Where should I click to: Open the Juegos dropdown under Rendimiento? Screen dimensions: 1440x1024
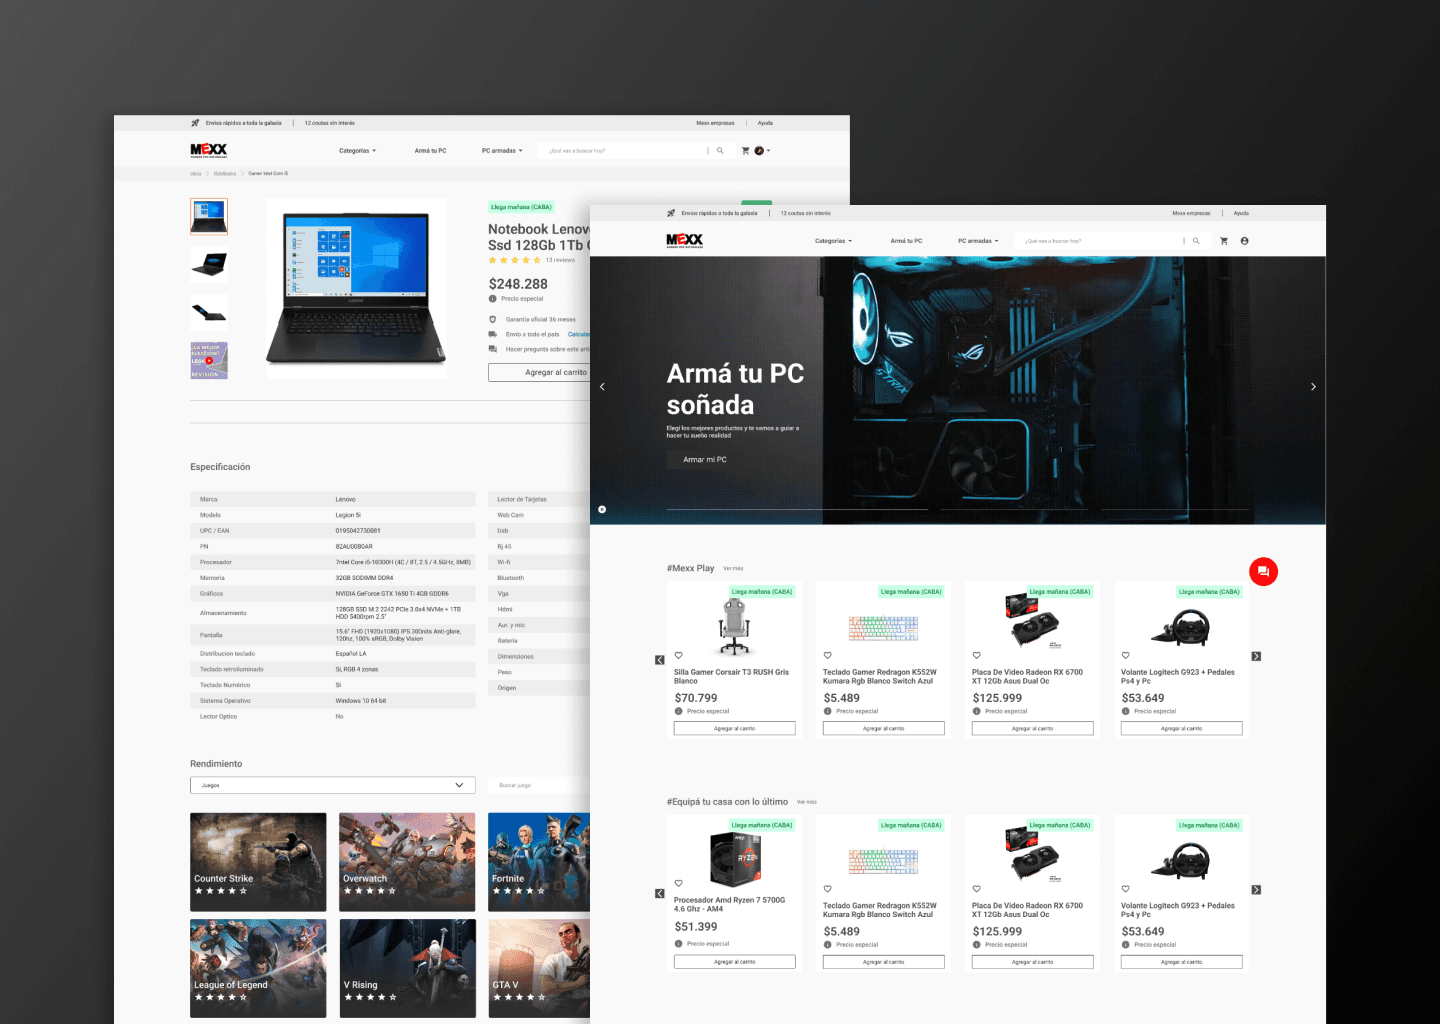(333, 785)
